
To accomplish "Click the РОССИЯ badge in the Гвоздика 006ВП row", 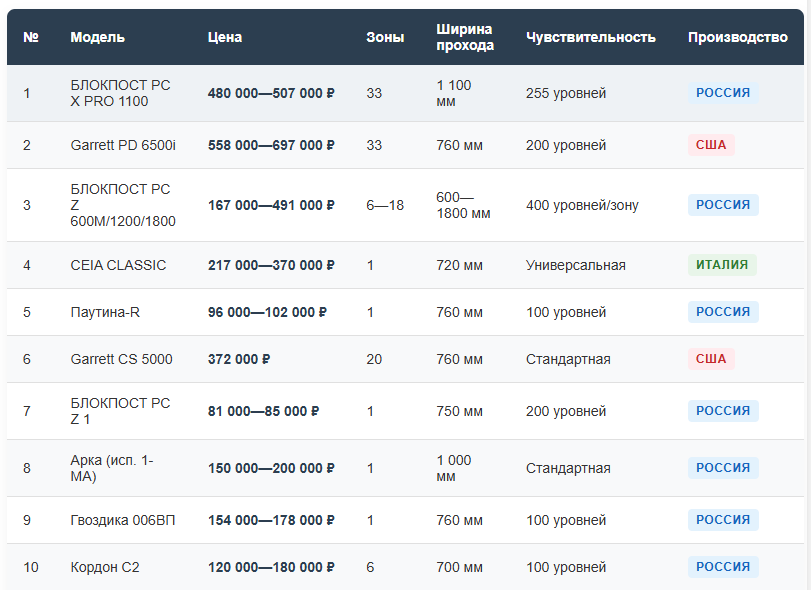I will coord(723,520).
